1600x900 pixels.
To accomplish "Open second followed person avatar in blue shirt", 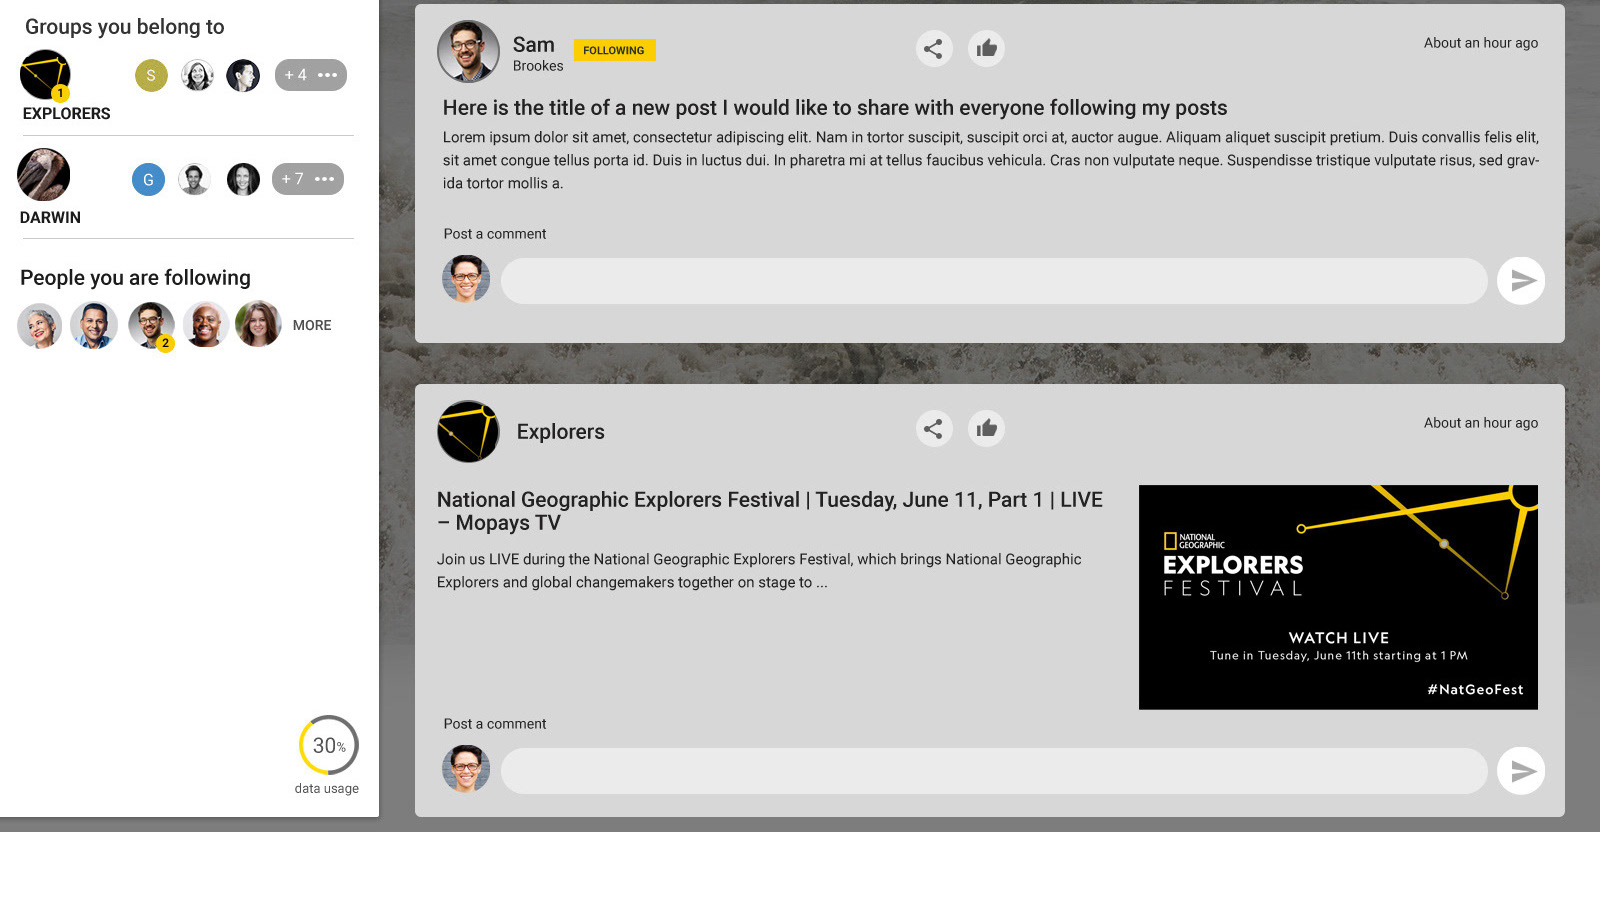I will [x=94, y=325].
